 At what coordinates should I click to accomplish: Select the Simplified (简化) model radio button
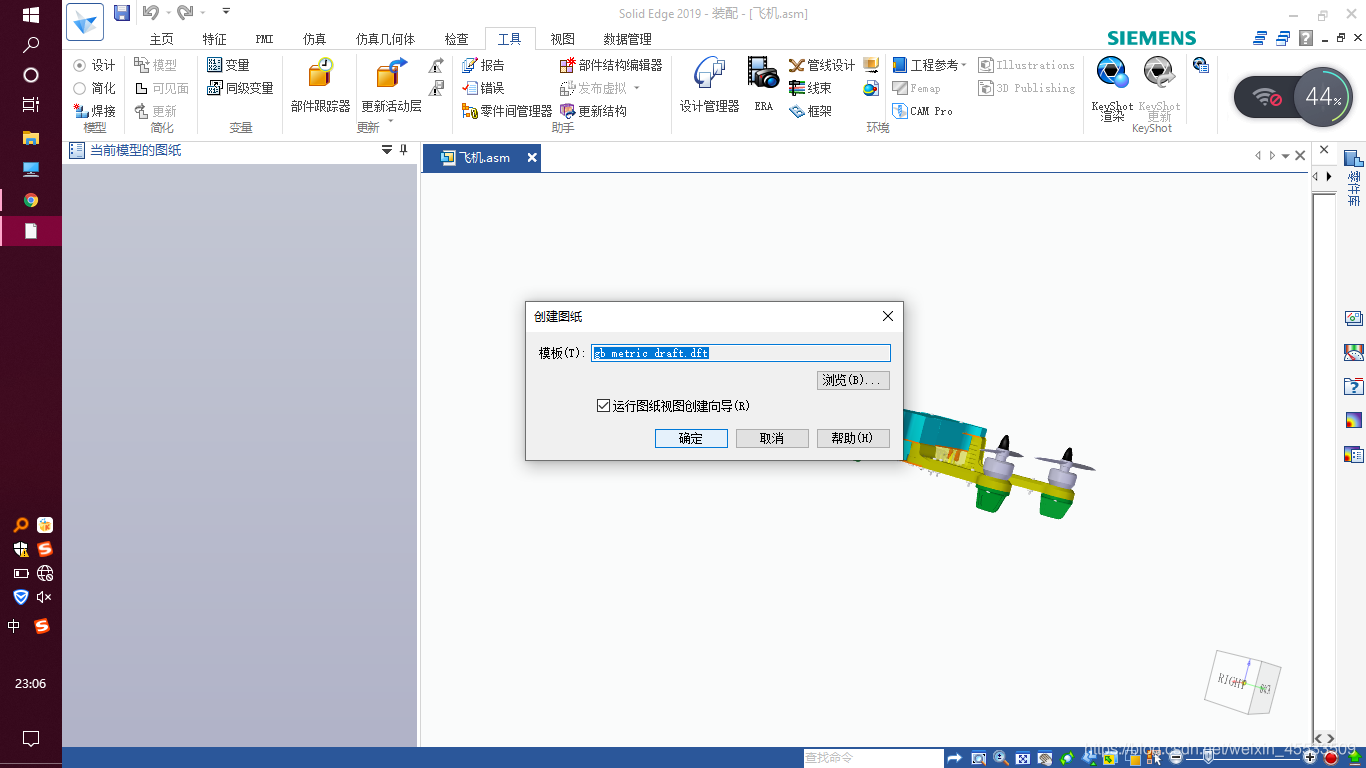point(80,88)
